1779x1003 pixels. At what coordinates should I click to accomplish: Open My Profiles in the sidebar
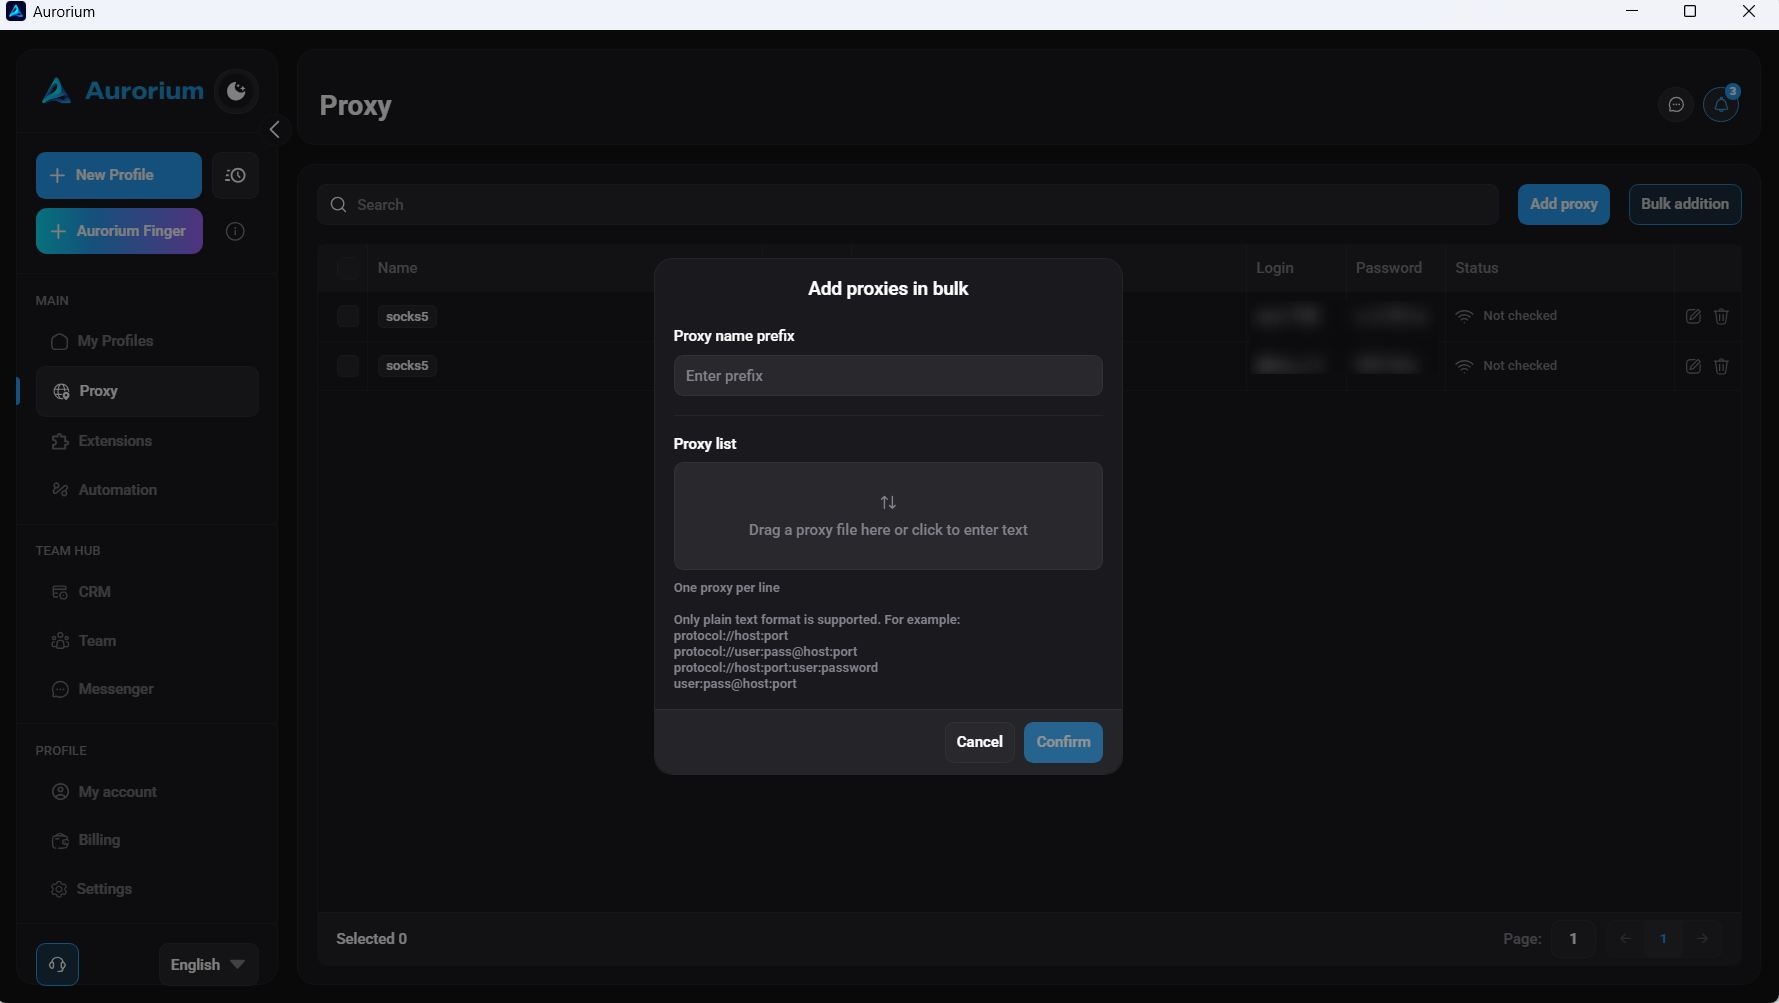[x=147, y=341]
